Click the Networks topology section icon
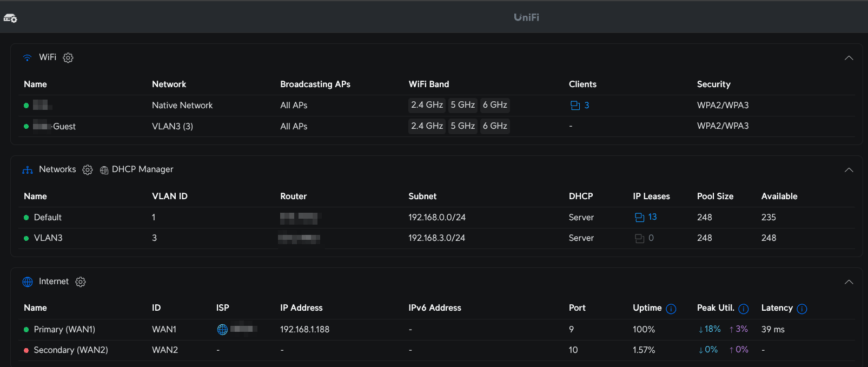This screenshot has width=868, height=367. 27,170
